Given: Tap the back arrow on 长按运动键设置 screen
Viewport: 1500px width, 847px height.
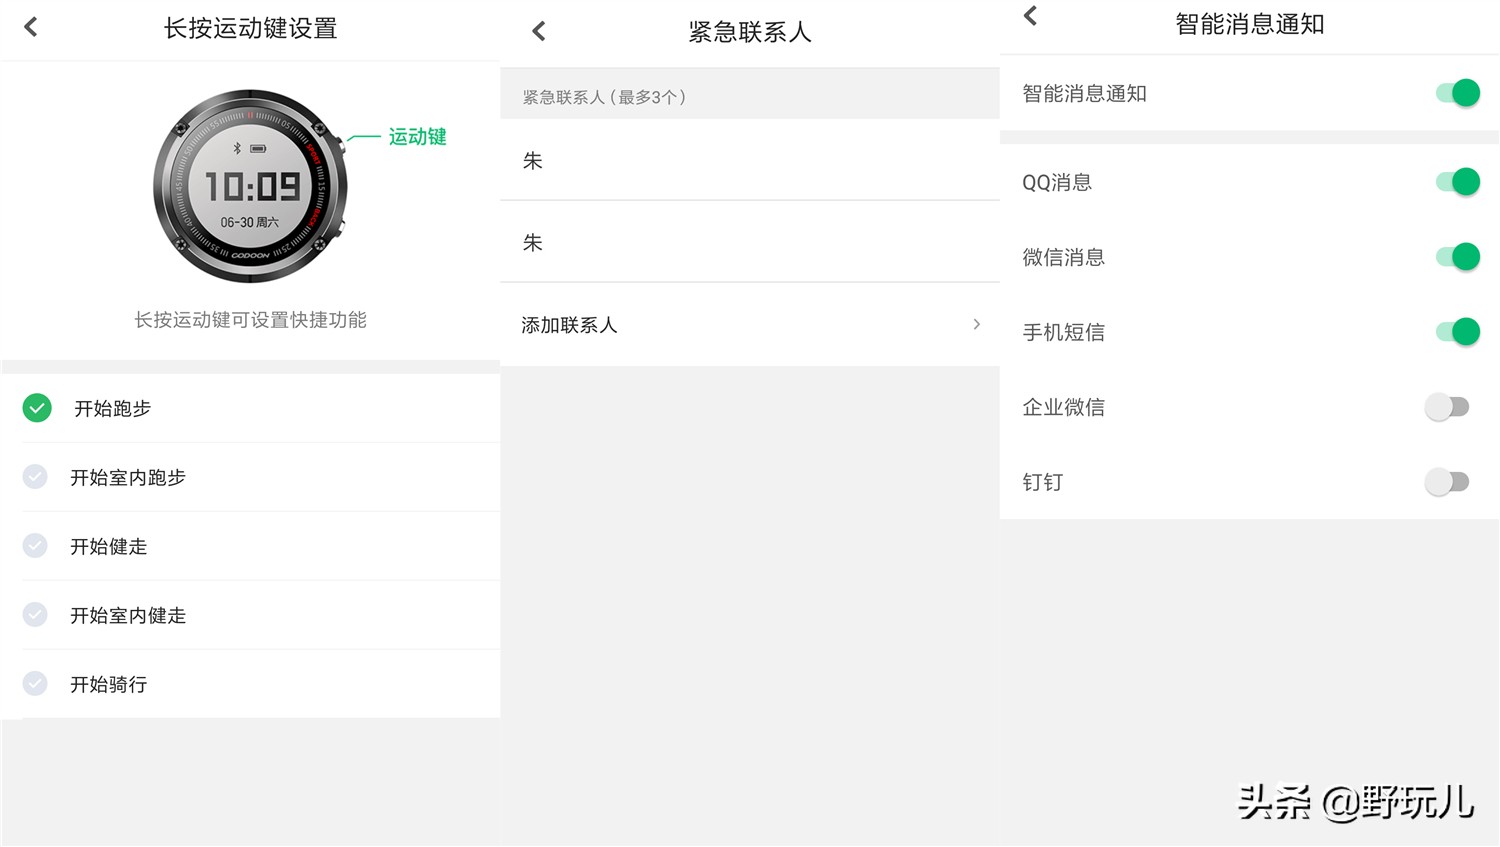Looking at the screenshot, I should (x=30, y=27).
